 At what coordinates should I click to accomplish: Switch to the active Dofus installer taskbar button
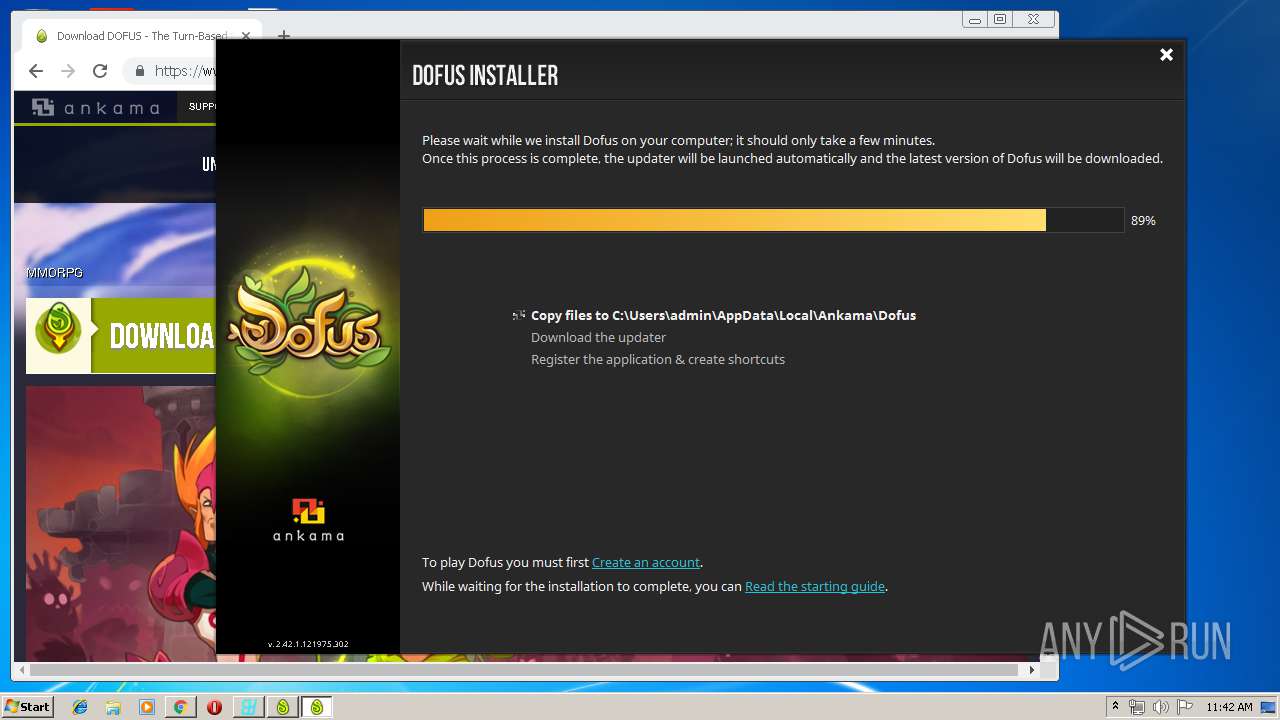tap(317, 707)
